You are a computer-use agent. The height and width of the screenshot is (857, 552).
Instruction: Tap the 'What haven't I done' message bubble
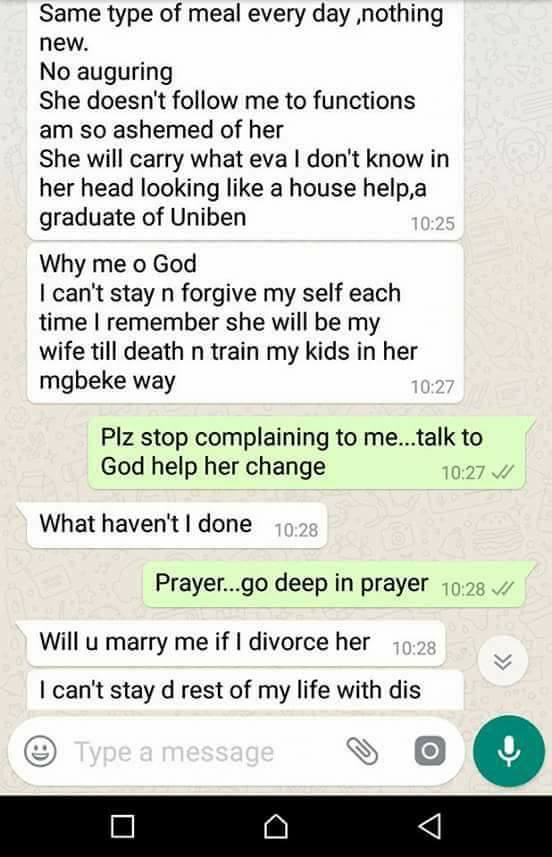click(x=177, y=525)
